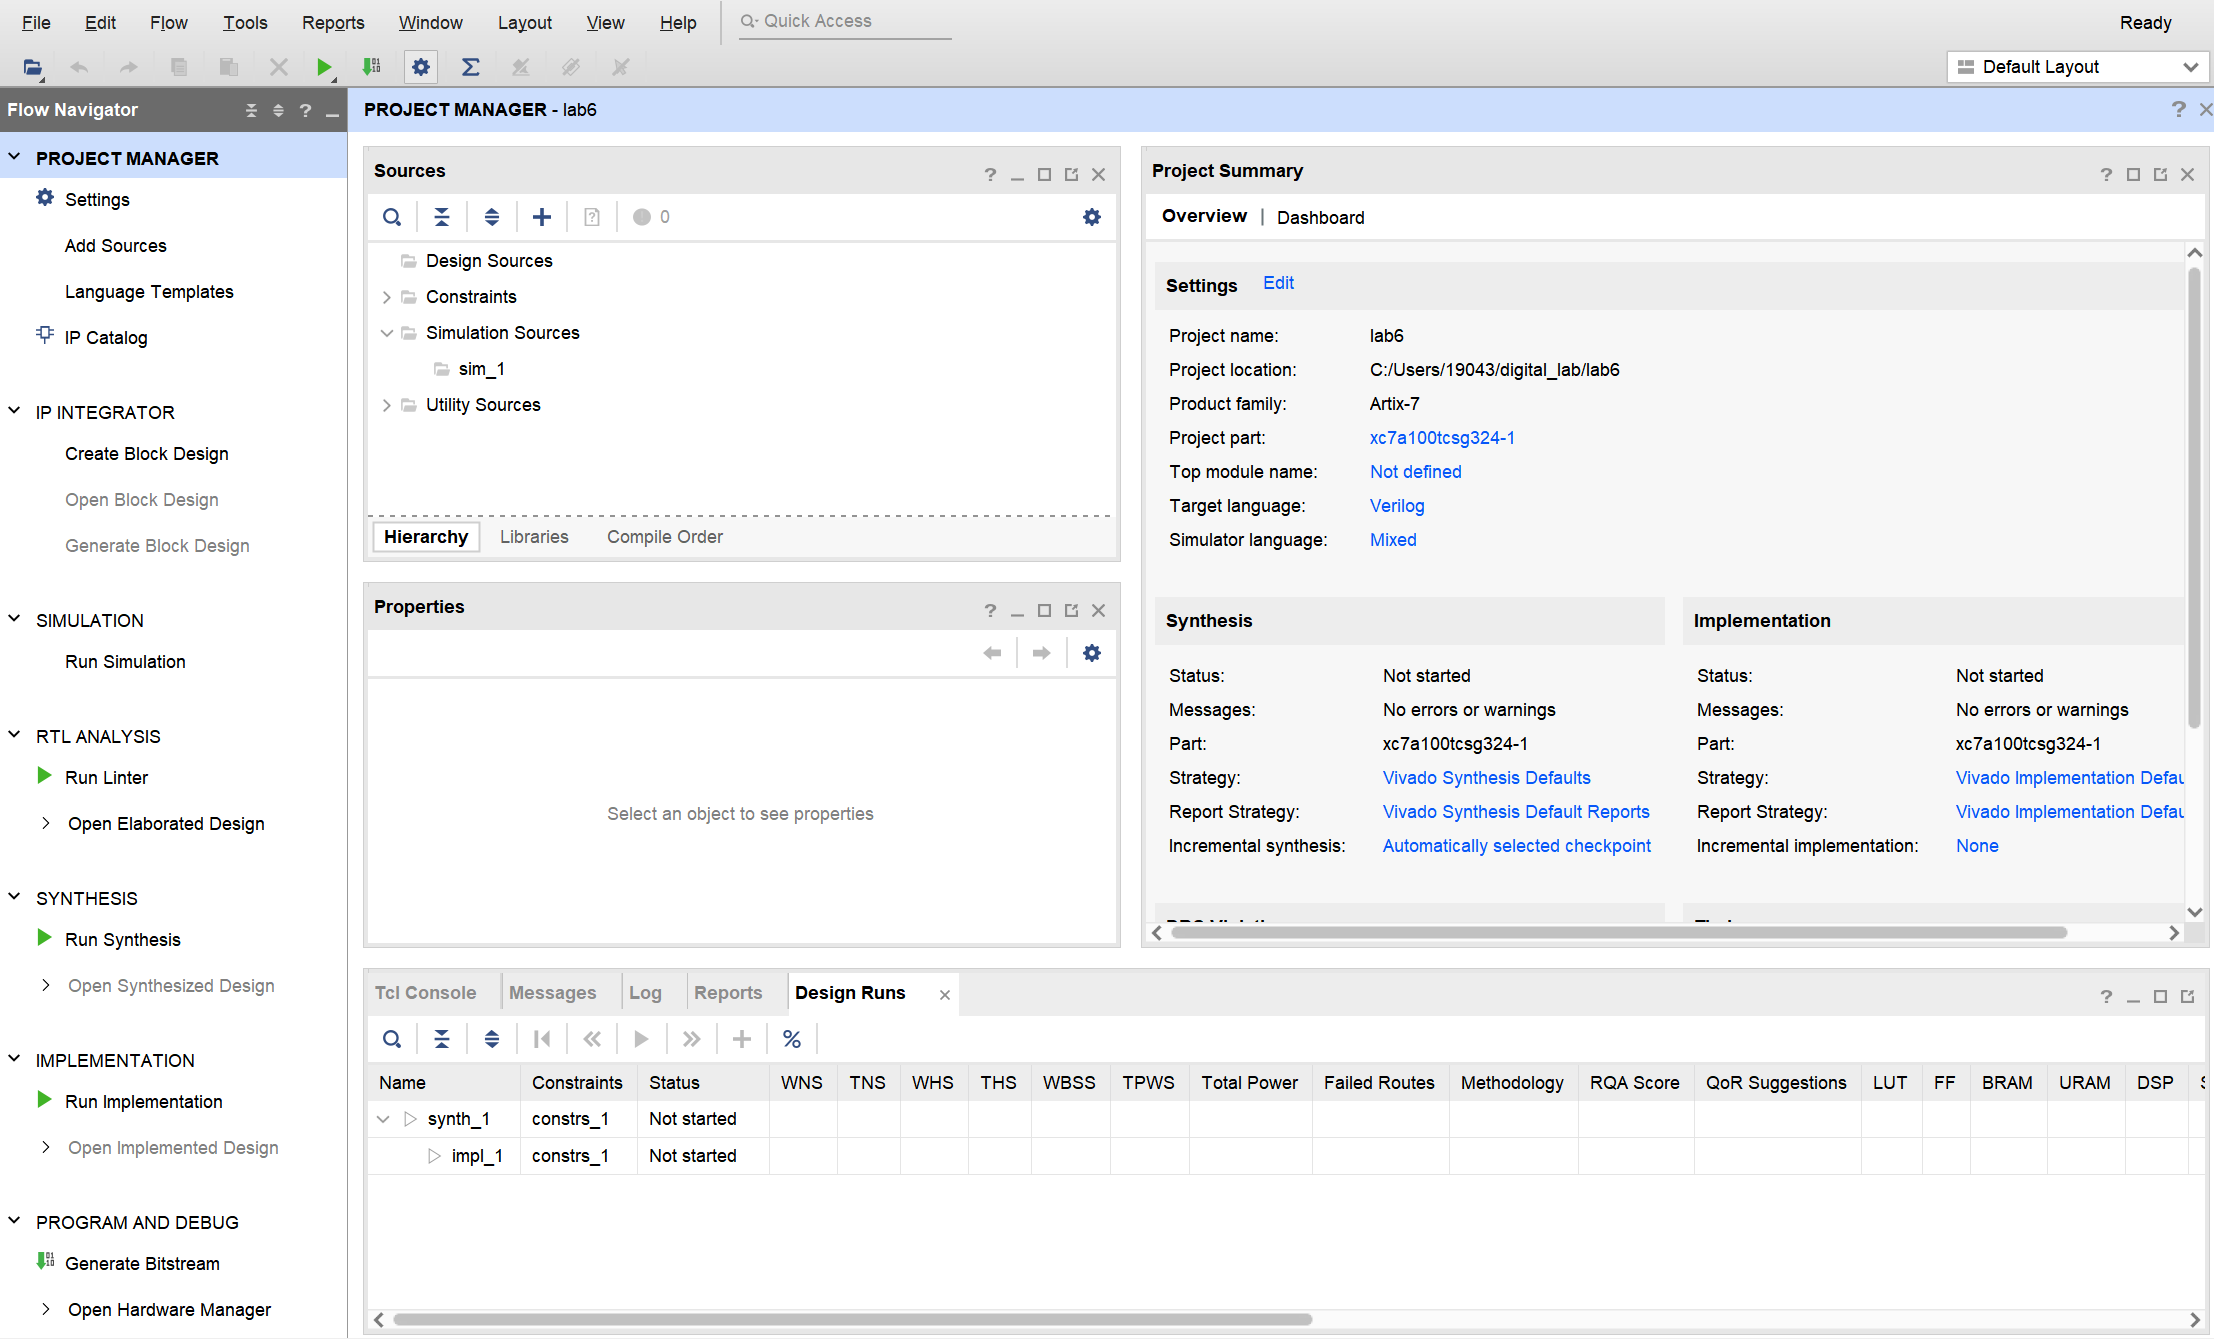Collapse all items in Design Runs toolbar
This screenshot has height=1339, width=2214.
pyautogui.click(x=442, y=1039)
